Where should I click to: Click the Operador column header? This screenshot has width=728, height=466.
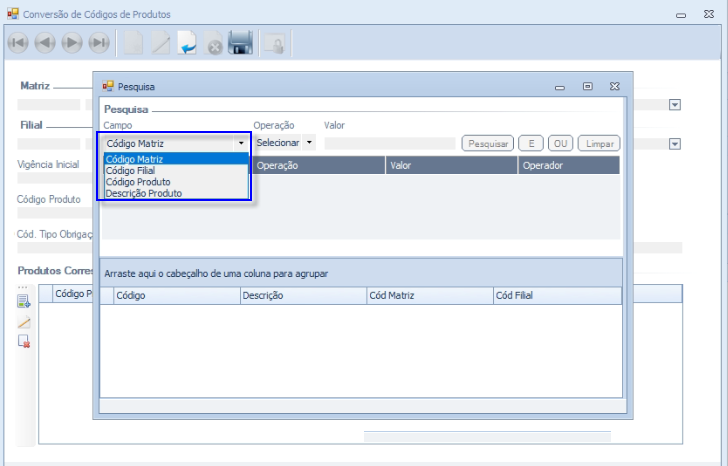tap(569, 165)
